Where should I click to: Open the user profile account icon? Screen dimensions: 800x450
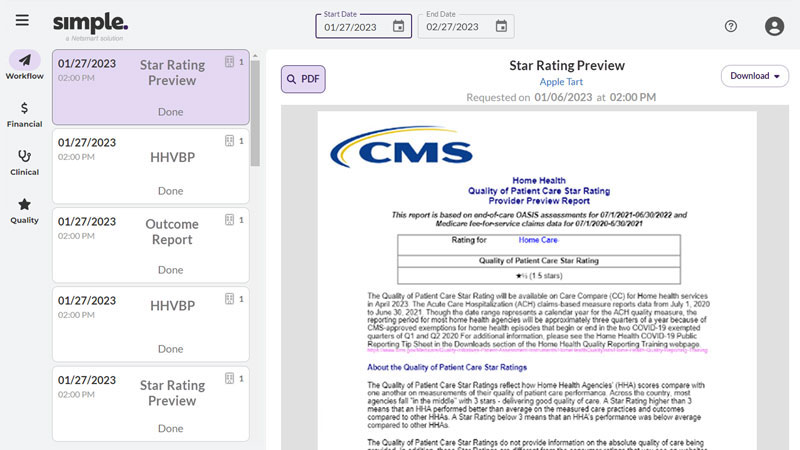coord(773,27)
